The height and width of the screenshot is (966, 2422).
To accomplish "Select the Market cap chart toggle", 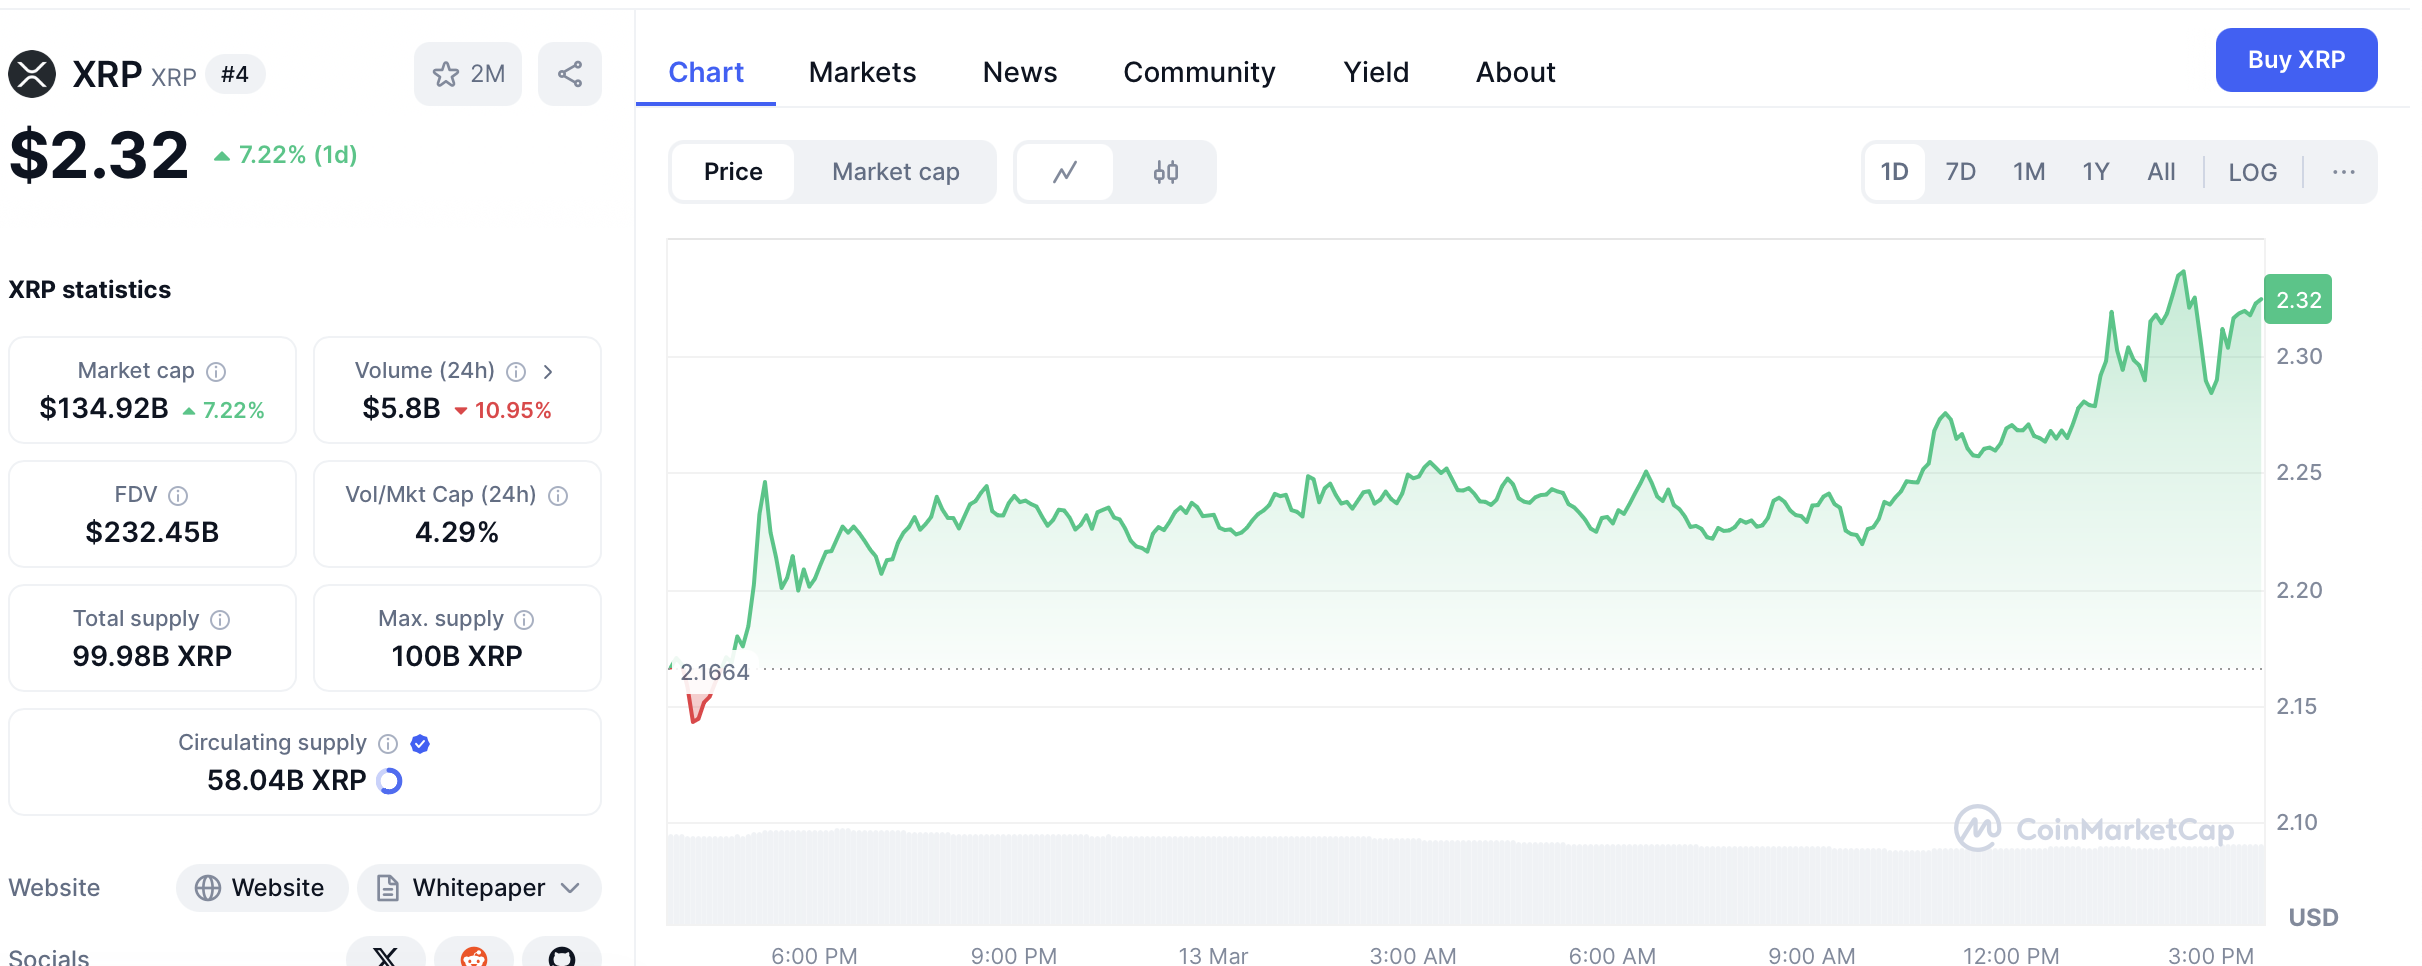I will click(x=895, y=172).
